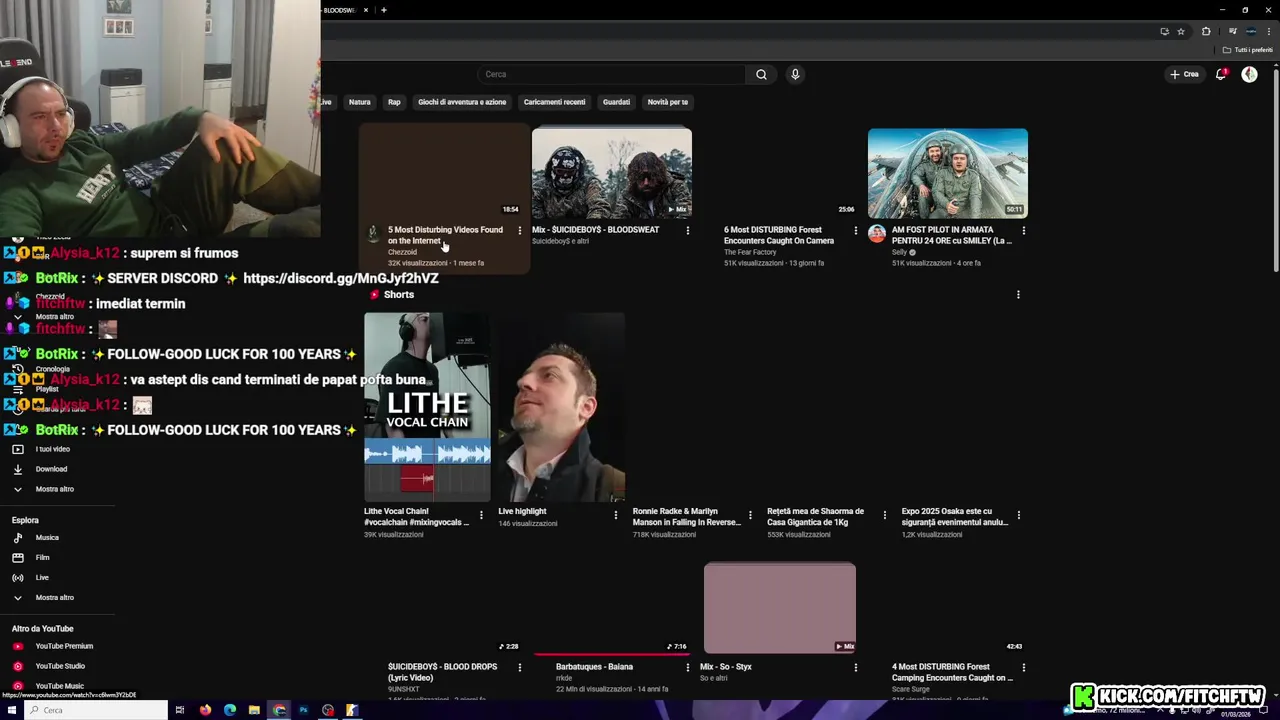Open the Mix - So - Styx pink thumbnail
Viewport: 1280px width, 720px height.
(780, 608)
